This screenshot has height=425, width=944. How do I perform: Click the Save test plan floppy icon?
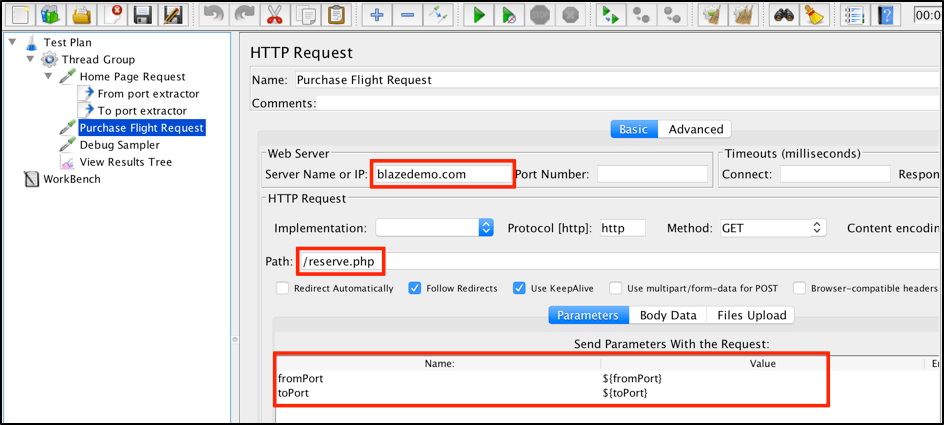click(x=143, y=15)
